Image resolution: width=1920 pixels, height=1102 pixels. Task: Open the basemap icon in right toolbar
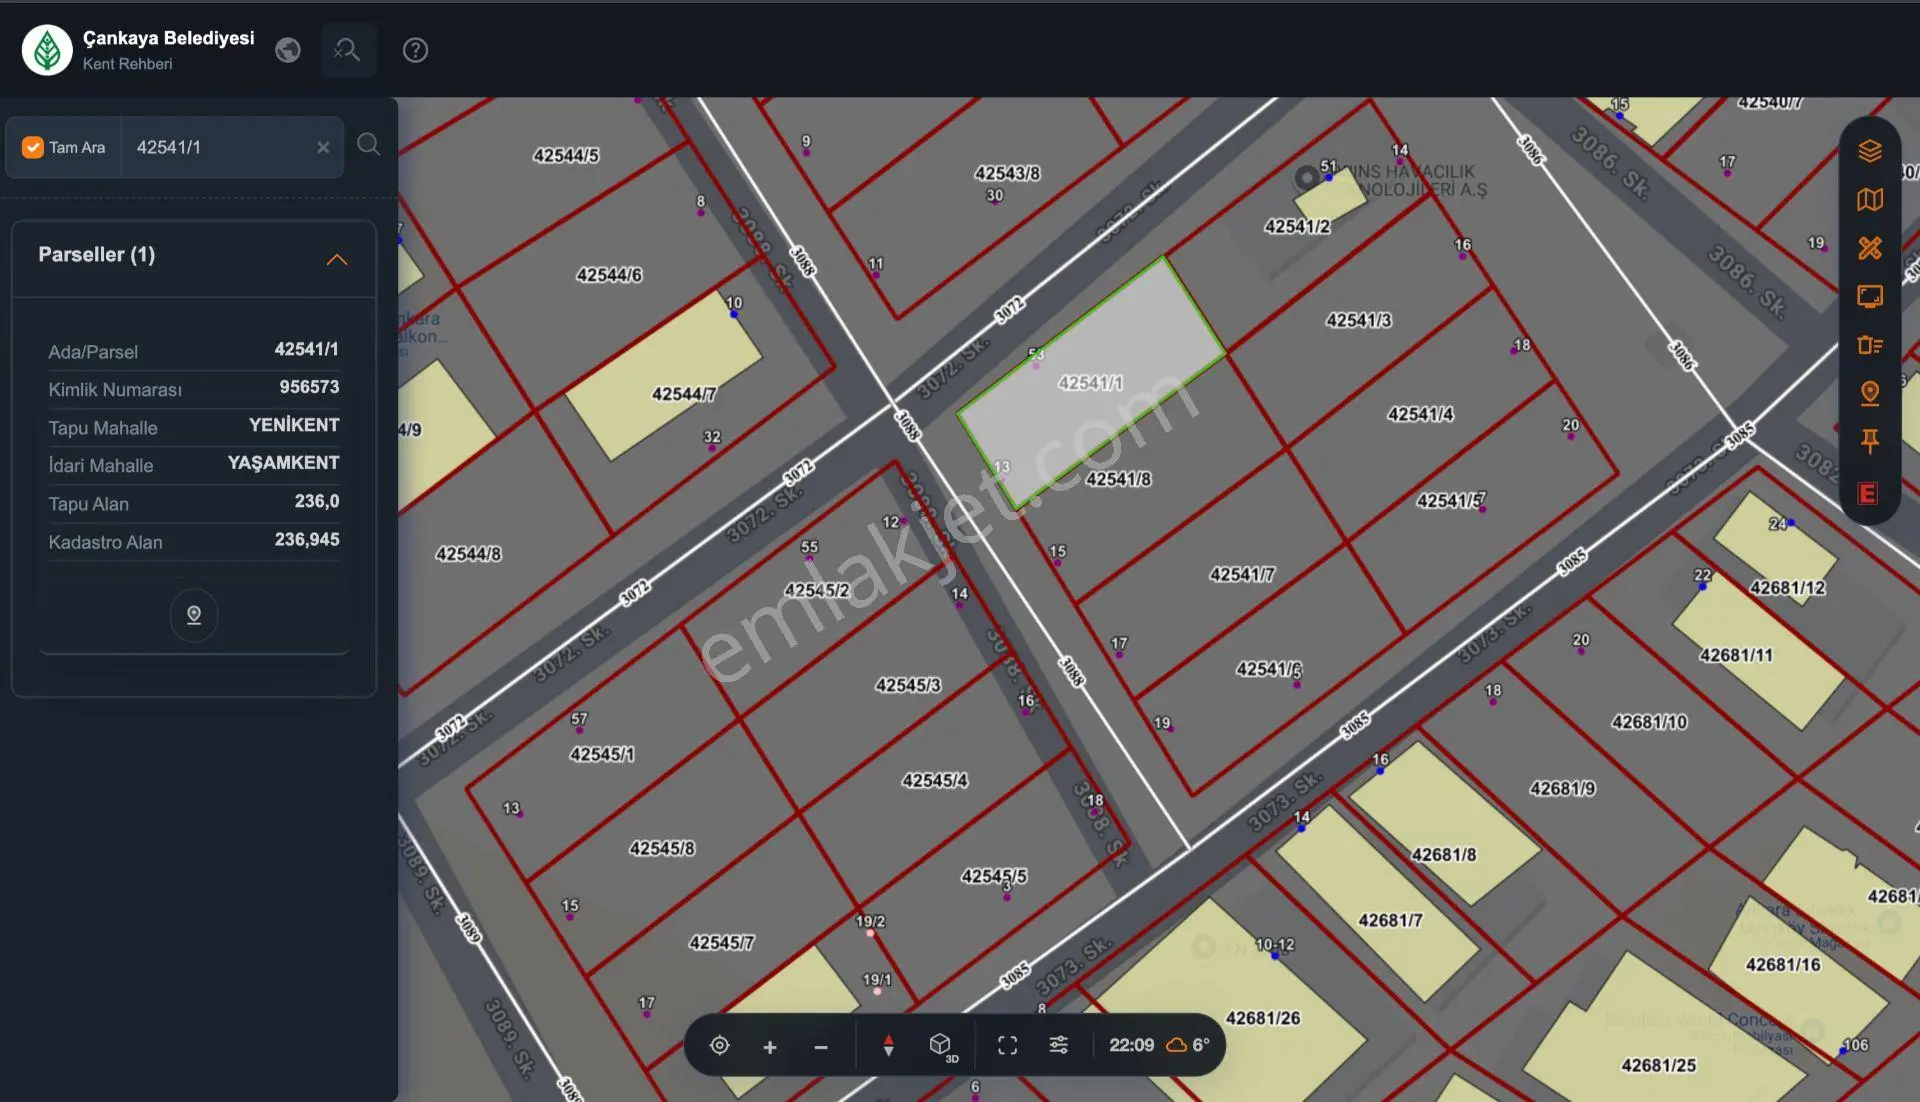1869,200
